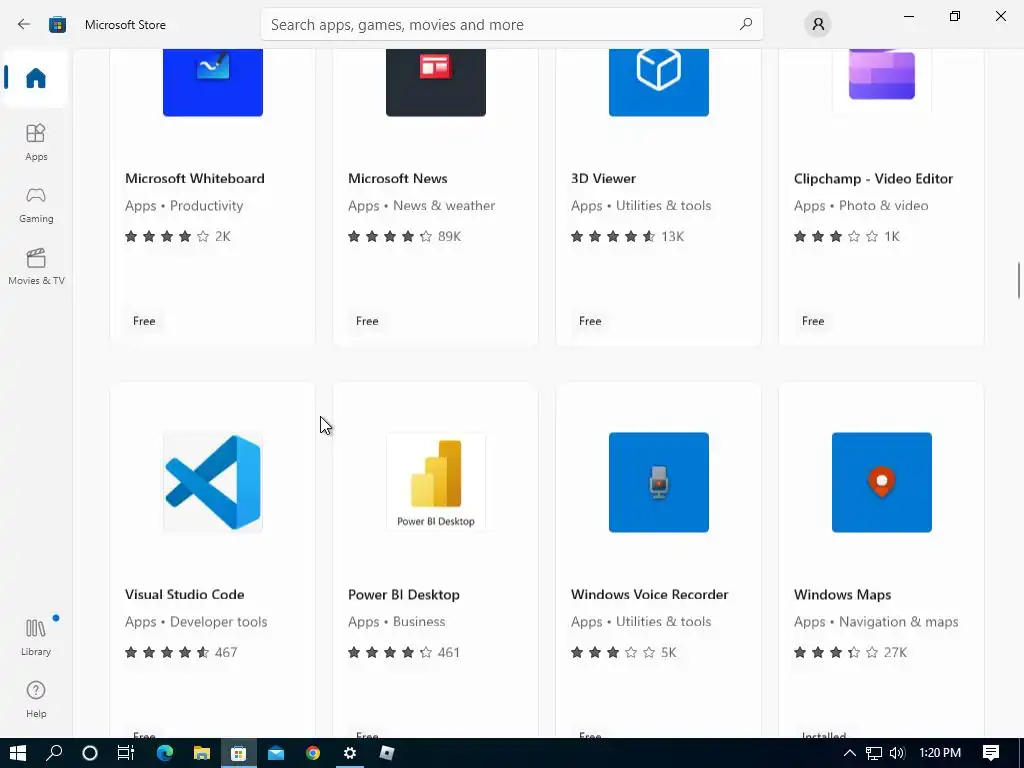Click the 13K rating on 3D Viewer
Image resolution: width=1024 pixels, height=768 pixels.
coord(672,236)
